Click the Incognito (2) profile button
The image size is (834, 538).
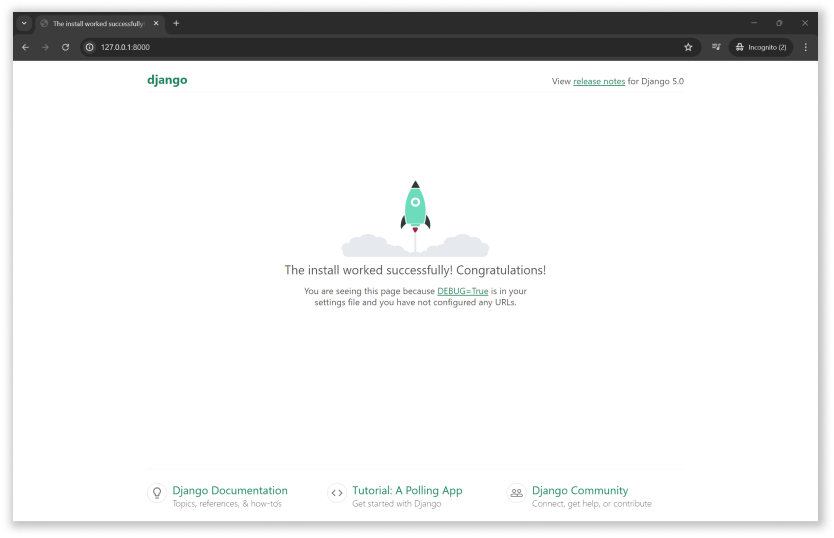coord(761,47)
